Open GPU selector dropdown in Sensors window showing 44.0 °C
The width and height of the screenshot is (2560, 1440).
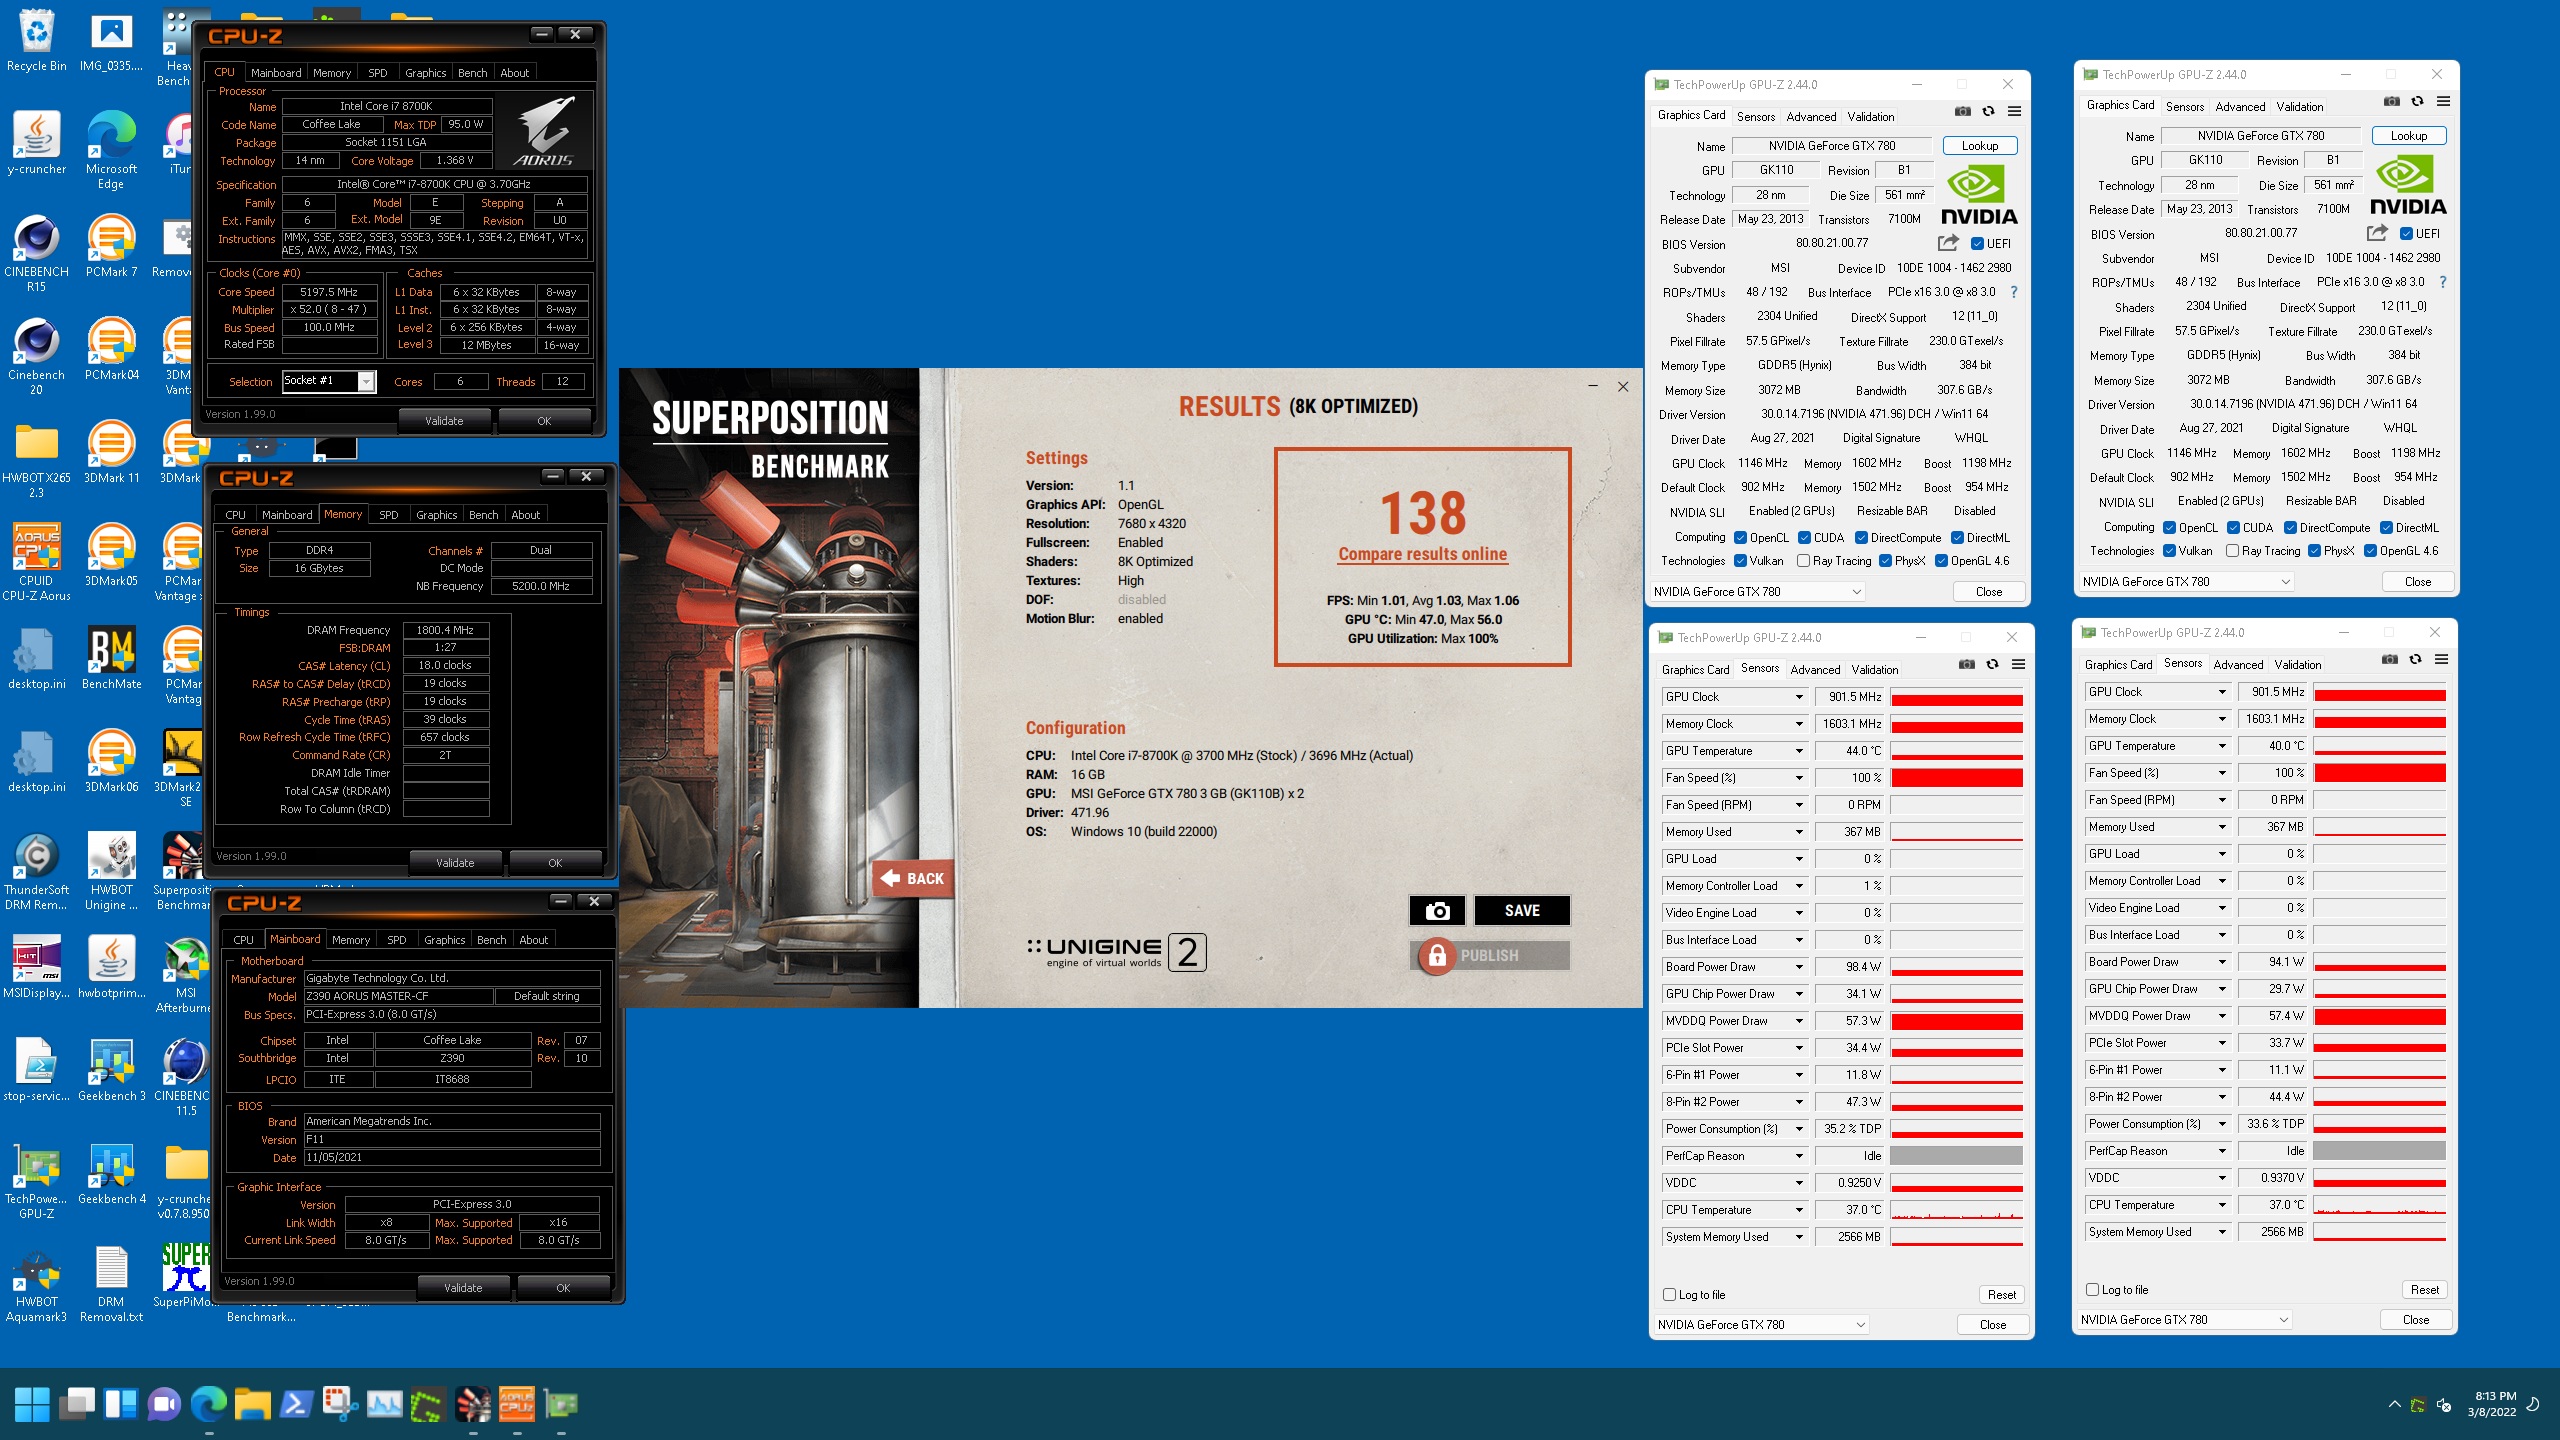point(1761,1324)
